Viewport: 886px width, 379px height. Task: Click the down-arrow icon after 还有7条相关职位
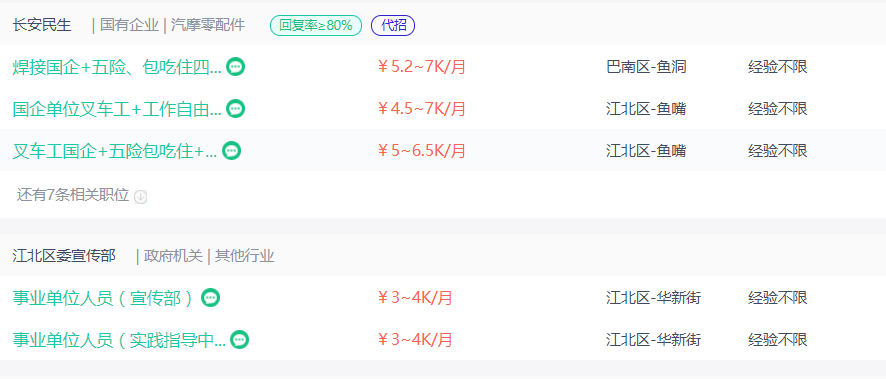pos(141,197)
